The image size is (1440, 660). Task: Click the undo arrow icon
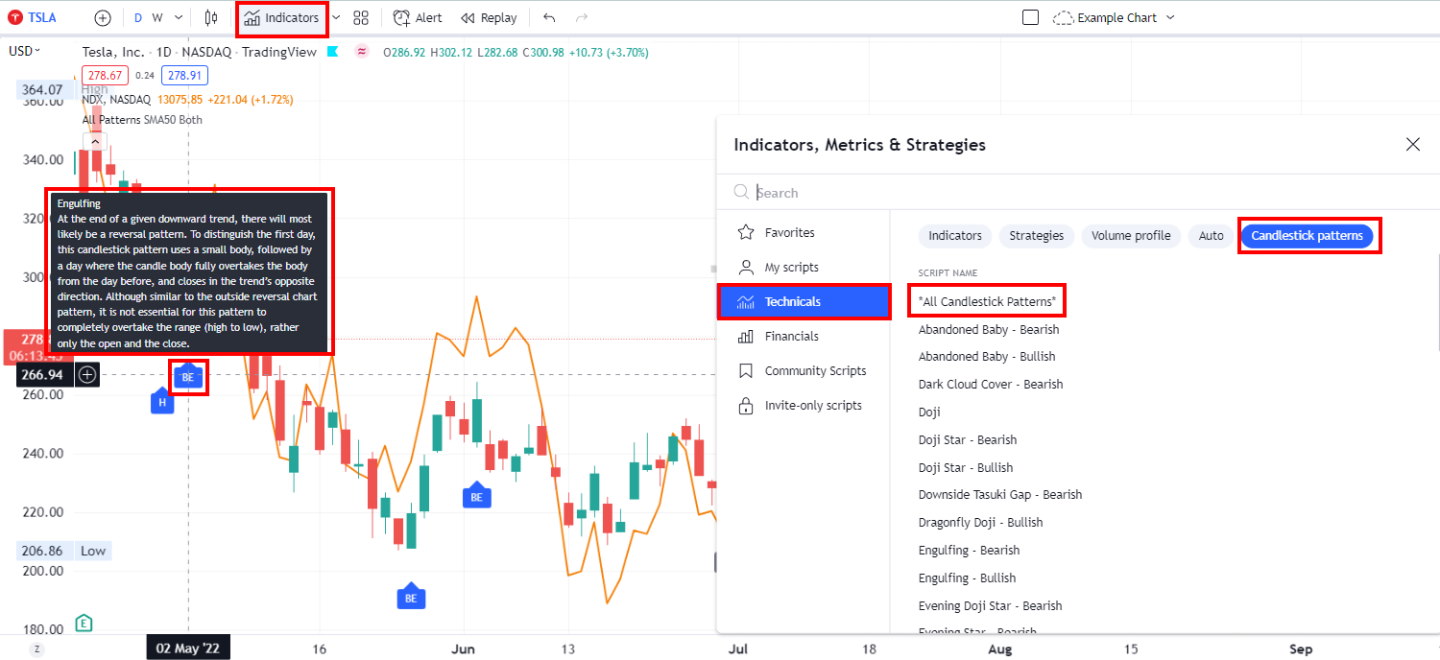pyautogui.click(x=547, y=17)
